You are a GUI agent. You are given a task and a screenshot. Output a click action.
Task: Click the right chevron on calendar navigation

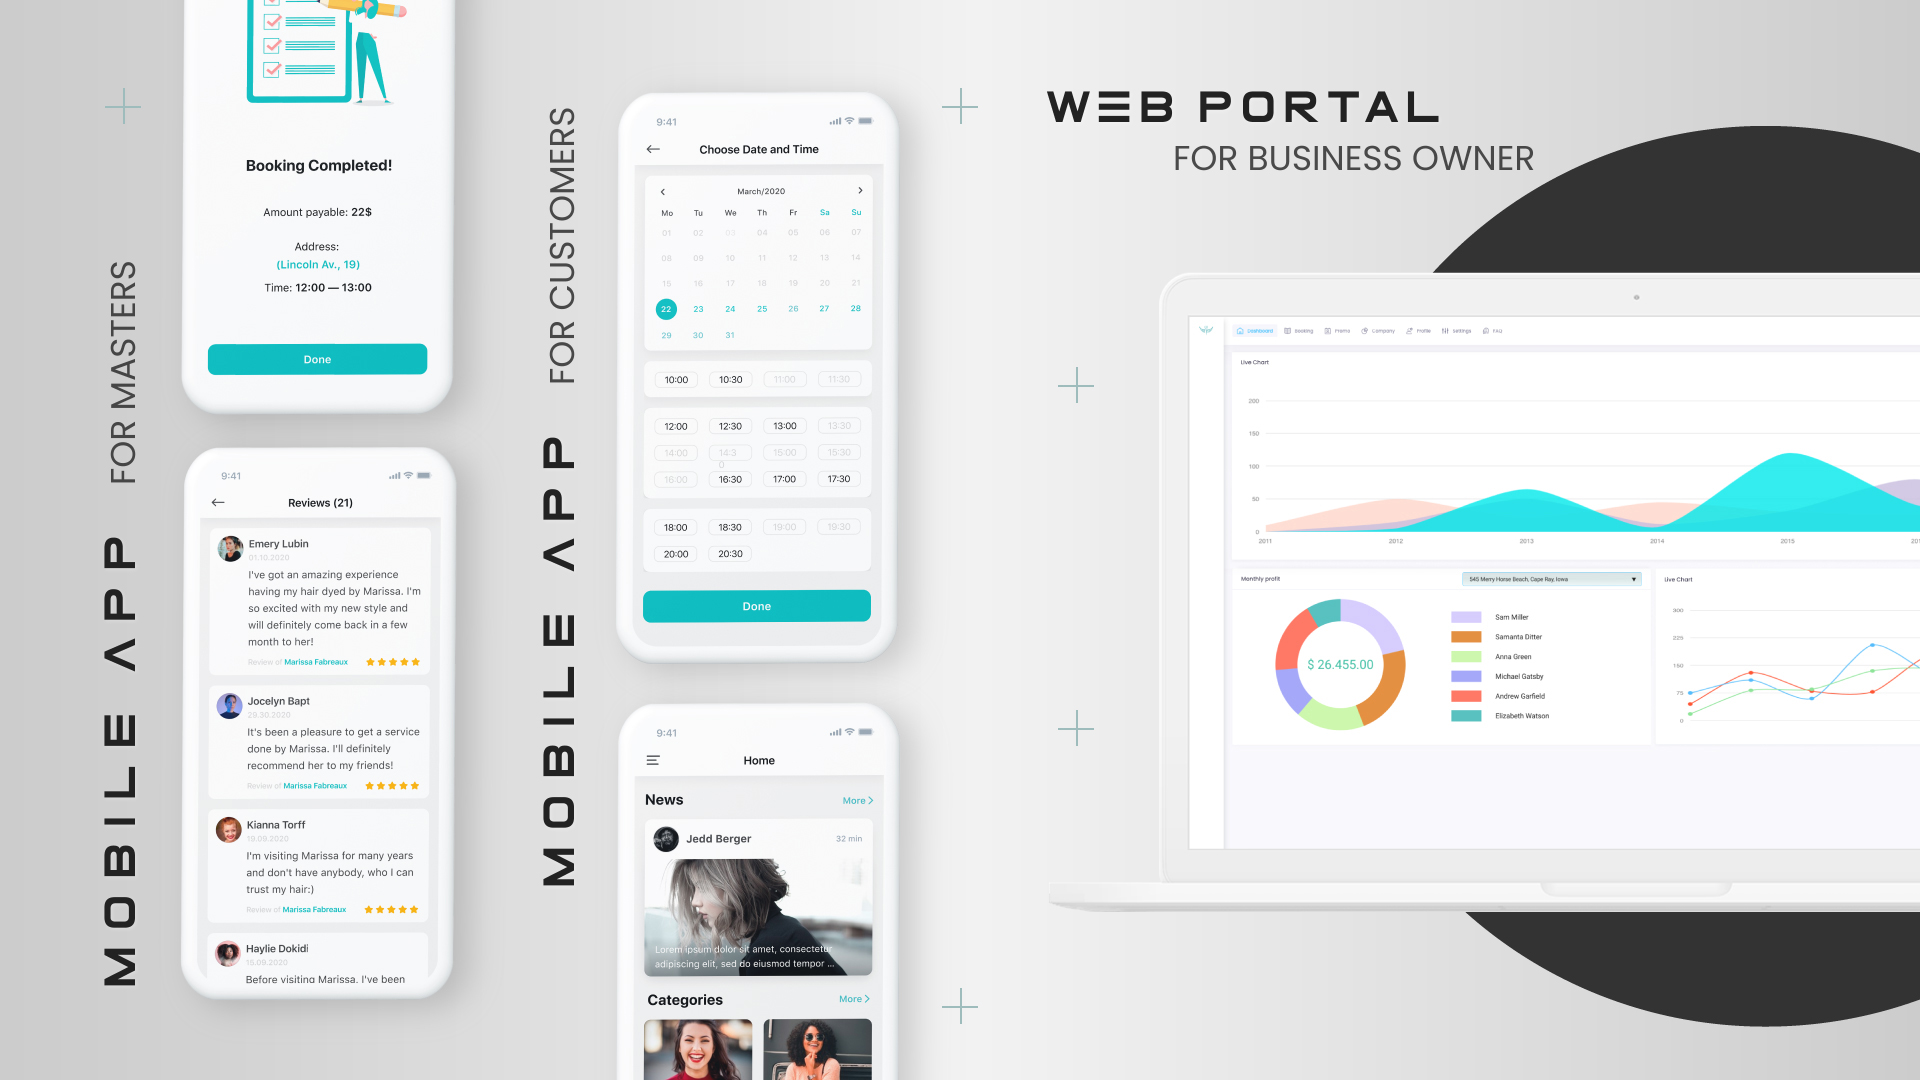point(860,191)
